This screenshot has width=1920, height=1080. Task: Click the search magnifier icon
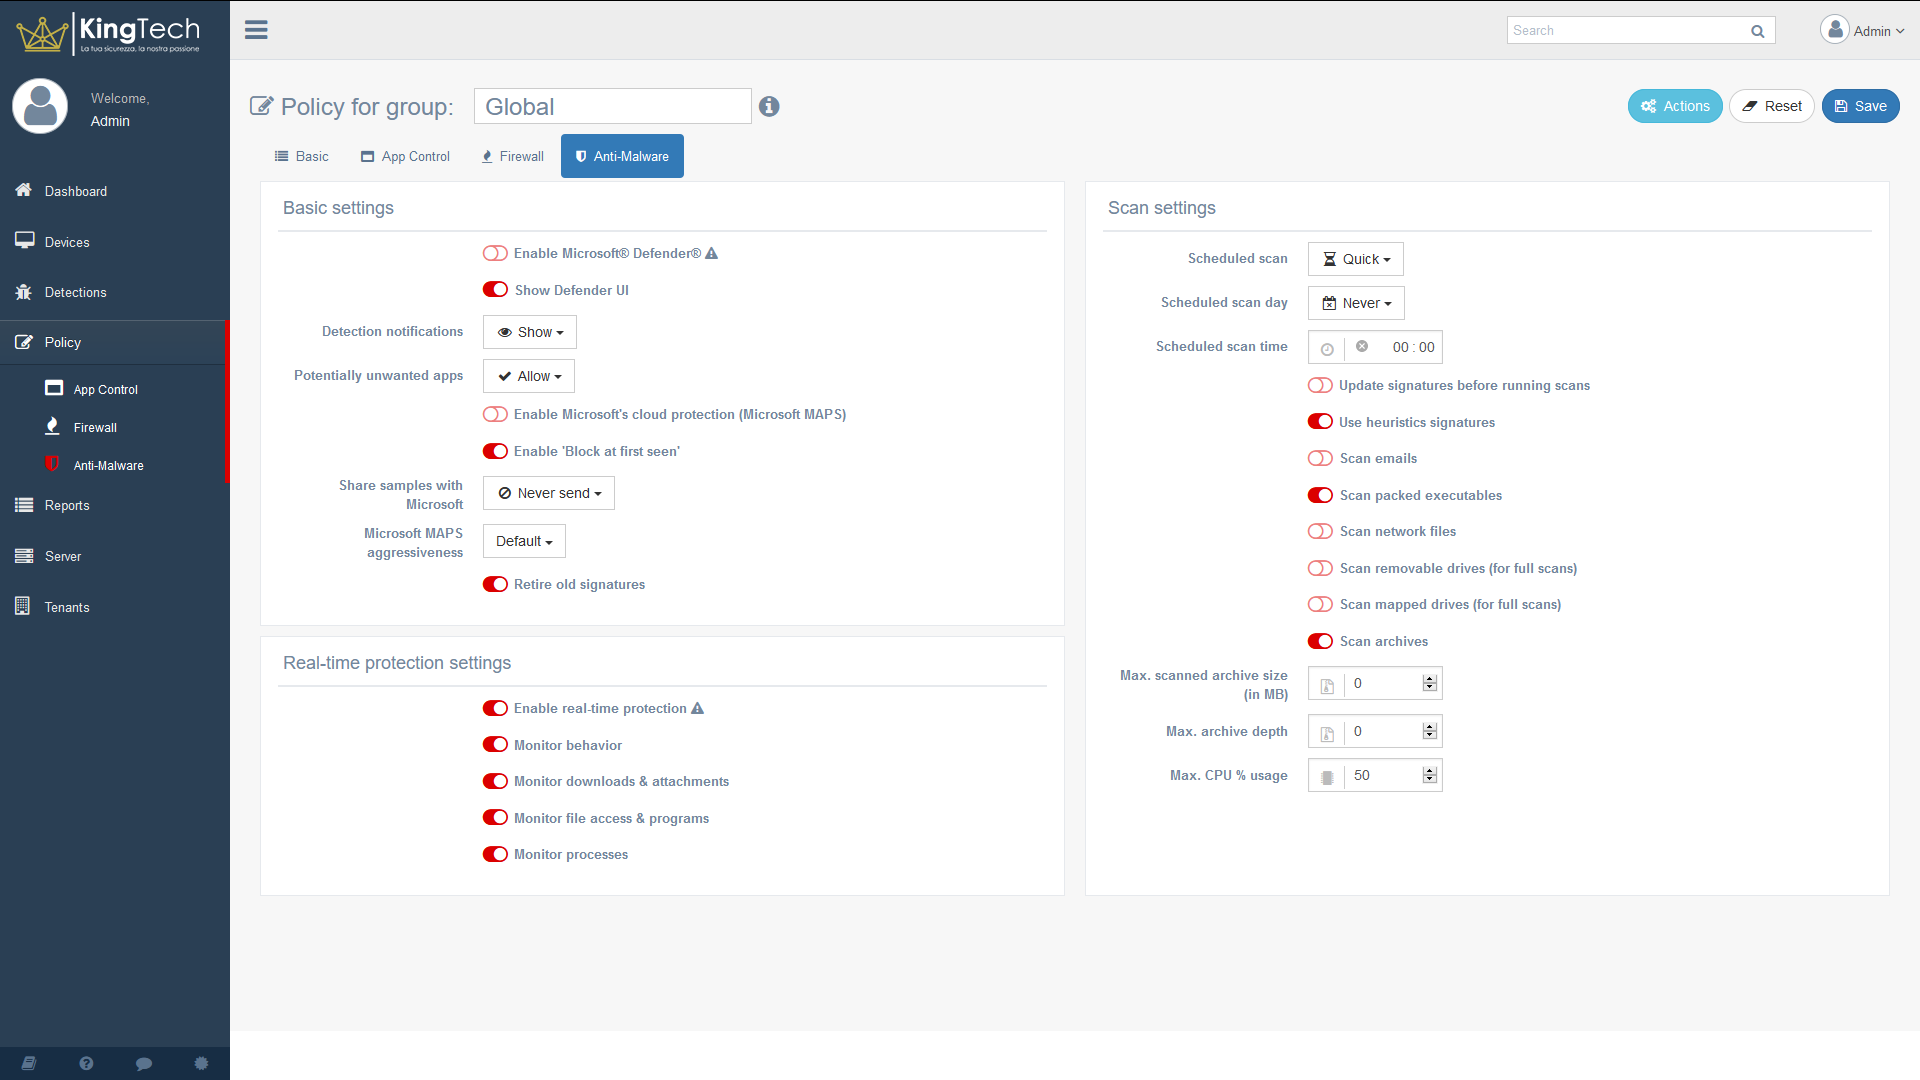(x=1757, y=31)
